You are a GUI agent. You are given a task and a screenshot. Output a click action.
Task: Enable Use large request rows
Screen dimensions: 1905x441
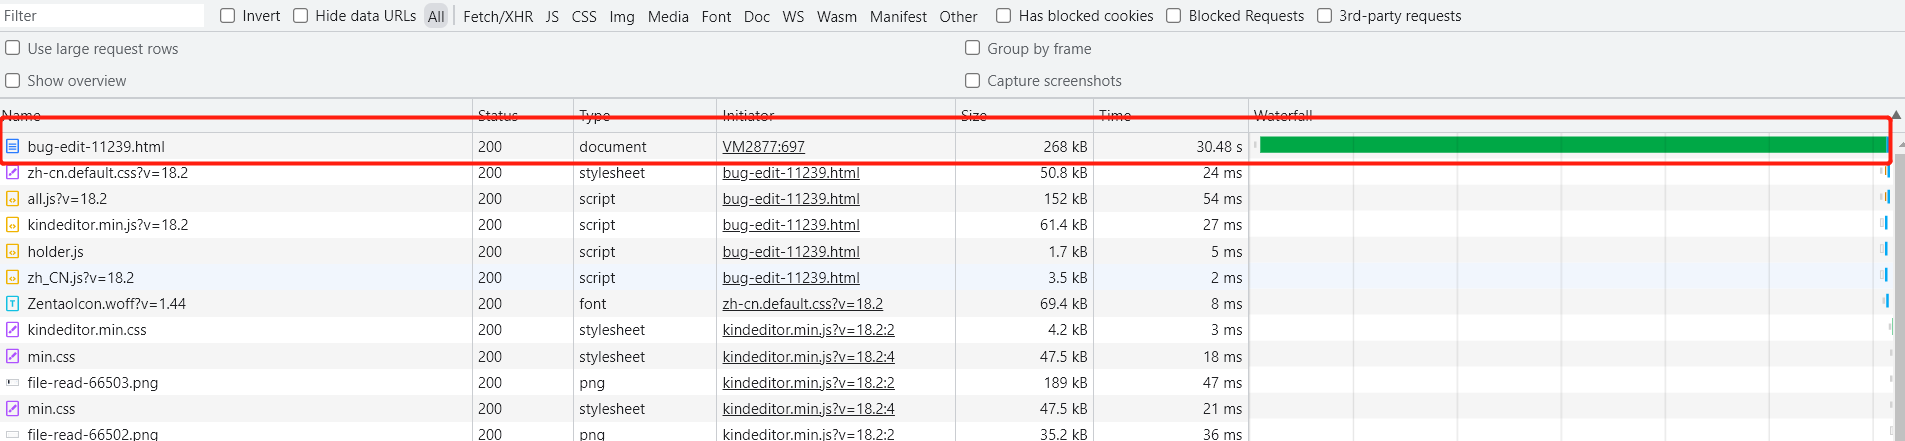tap(13, 48)
